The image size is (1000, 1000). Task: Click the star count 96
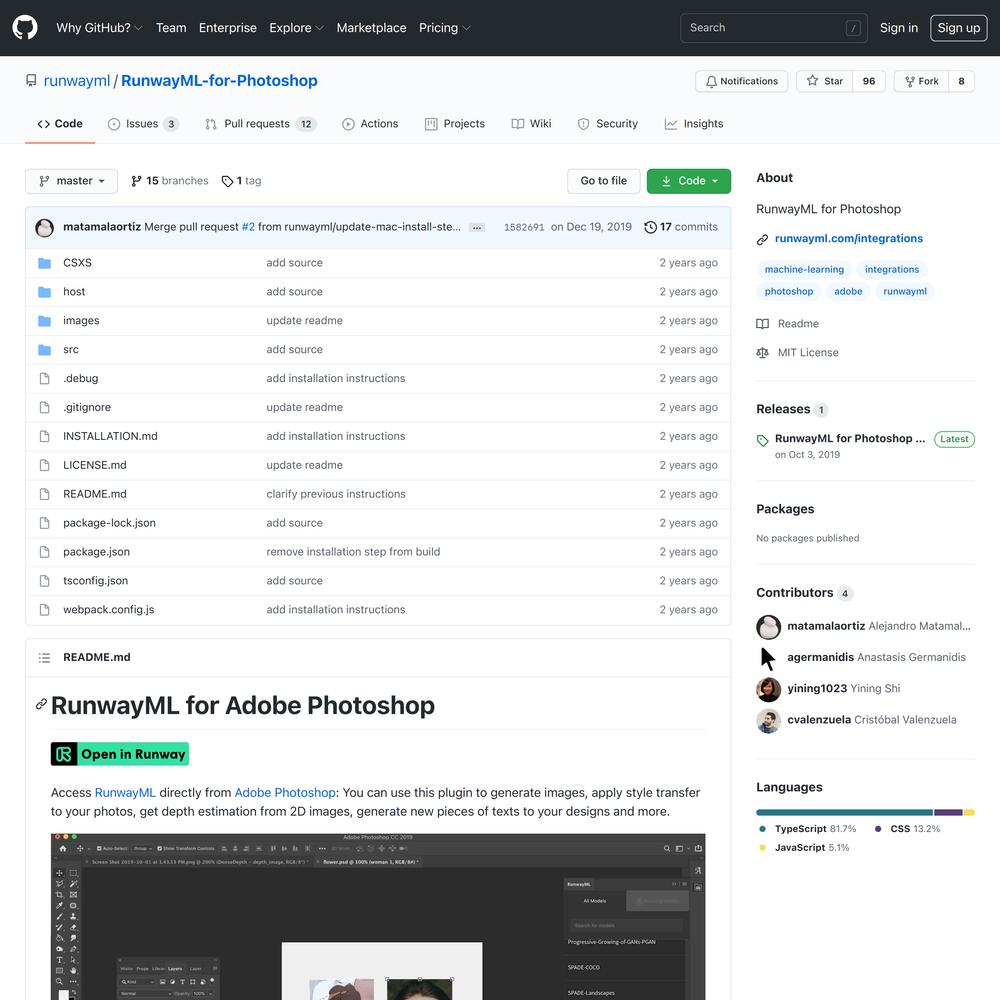click(869, 81)
